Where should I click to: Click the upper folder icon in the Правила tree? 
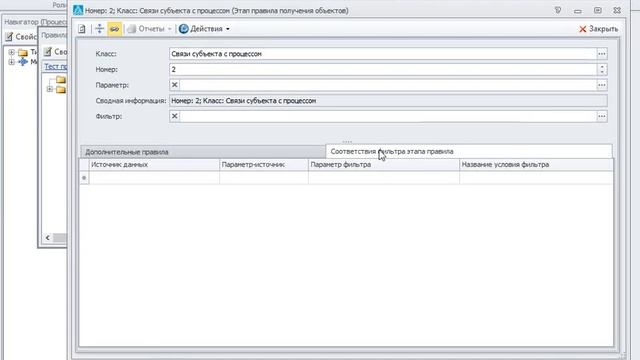tap(61, 79)
